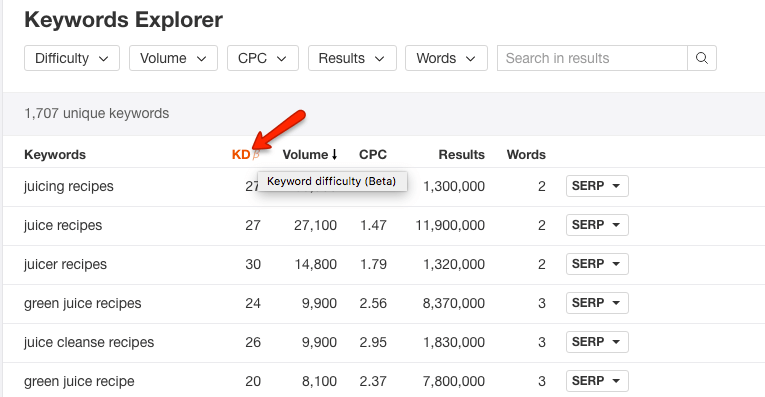Click results value 8,370,000
Image resolution: width=765 pixels, height=397 pixels.
click(x=454, y=303)
